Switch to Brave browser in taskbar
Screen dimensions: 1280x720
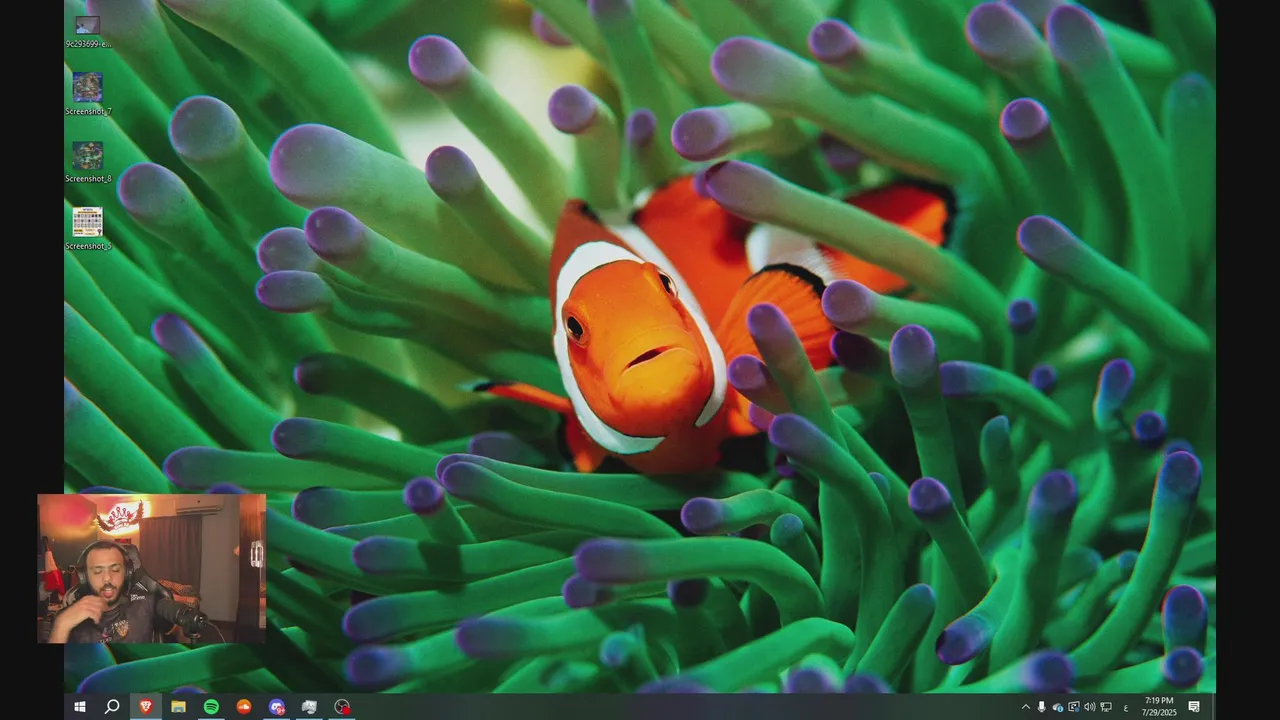146,707
